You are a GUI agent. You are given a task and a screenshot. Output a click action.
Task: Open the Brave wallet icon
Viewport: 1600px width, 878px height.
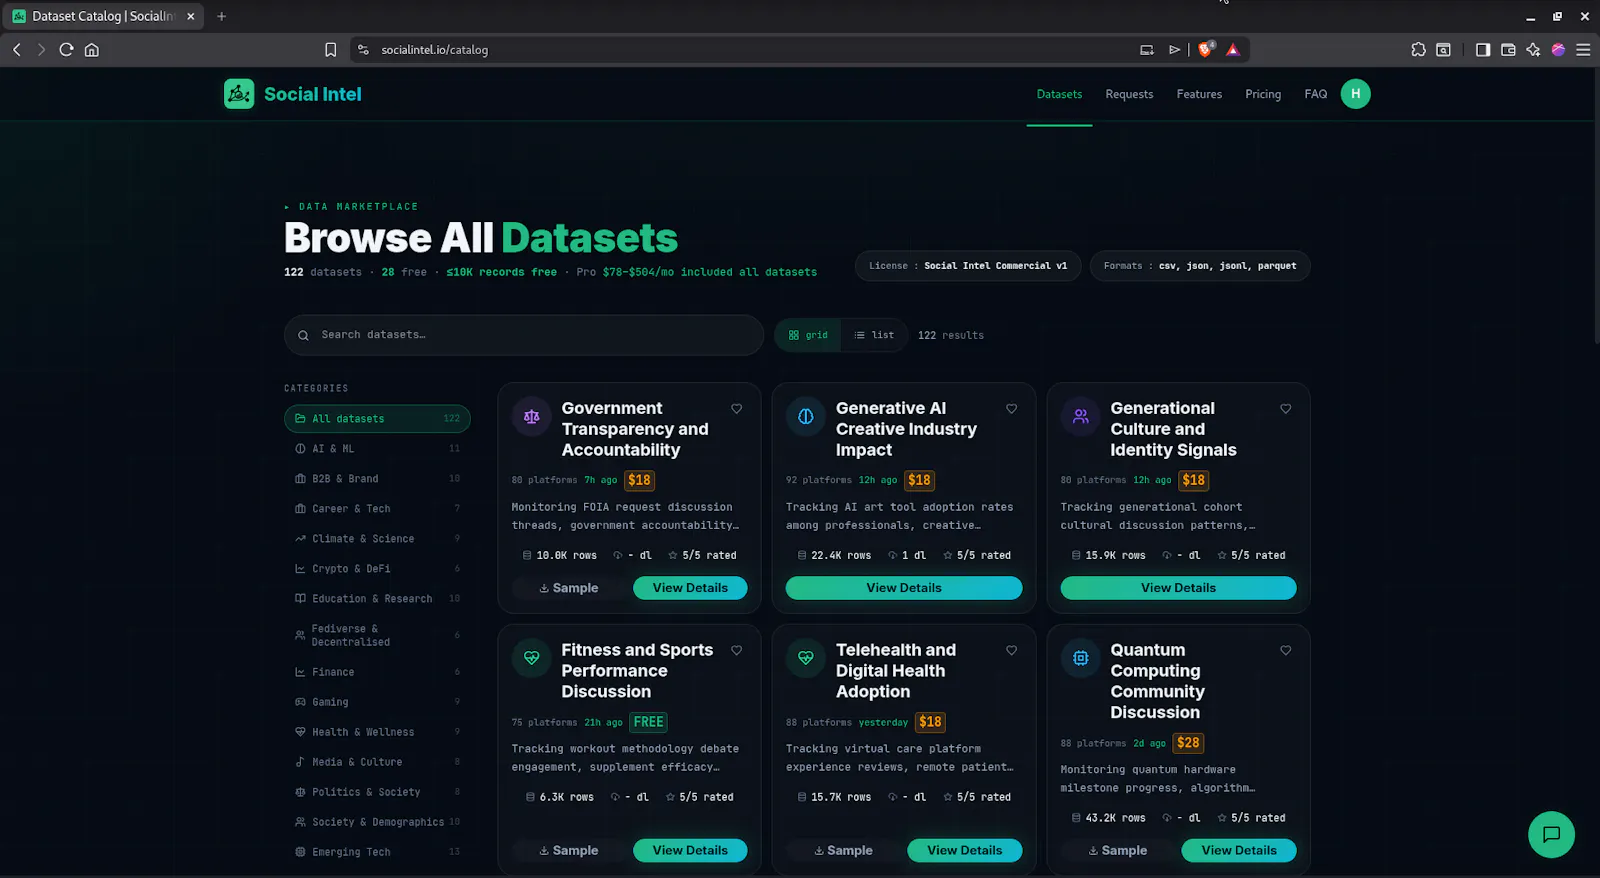coord(1508,49)
